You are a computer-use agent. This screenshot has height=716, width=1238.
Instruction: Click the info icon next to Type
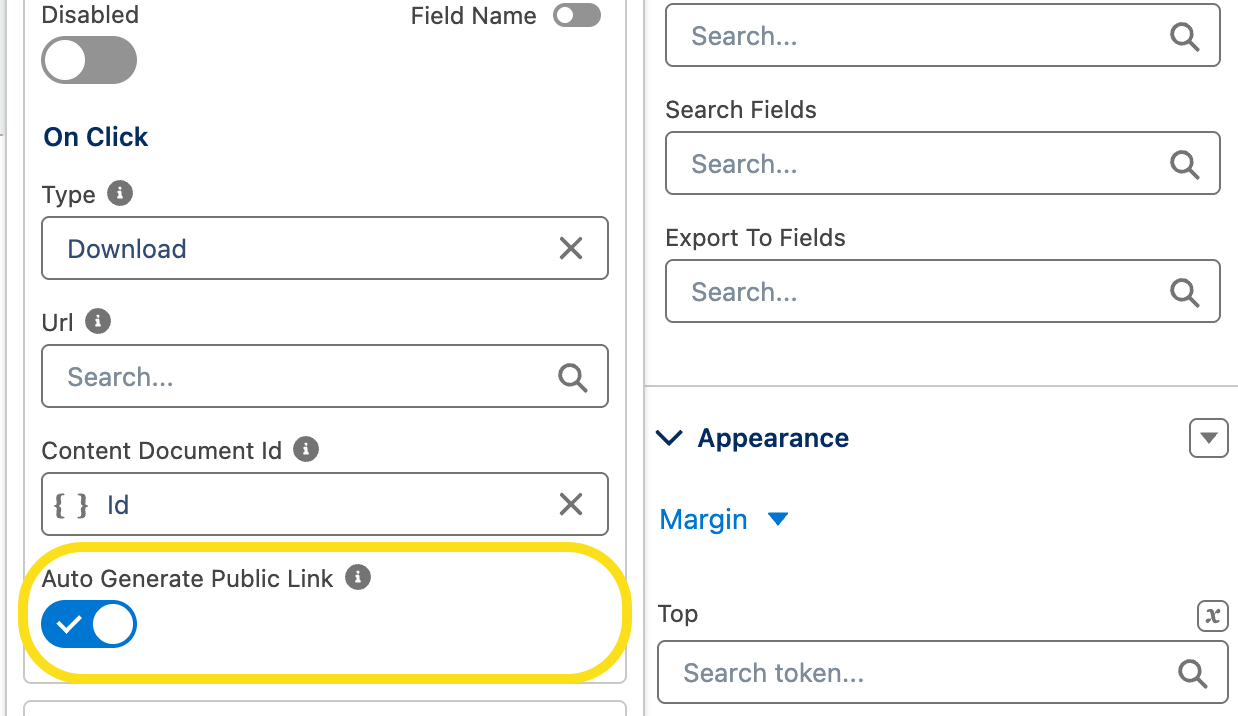pos(120,193)
